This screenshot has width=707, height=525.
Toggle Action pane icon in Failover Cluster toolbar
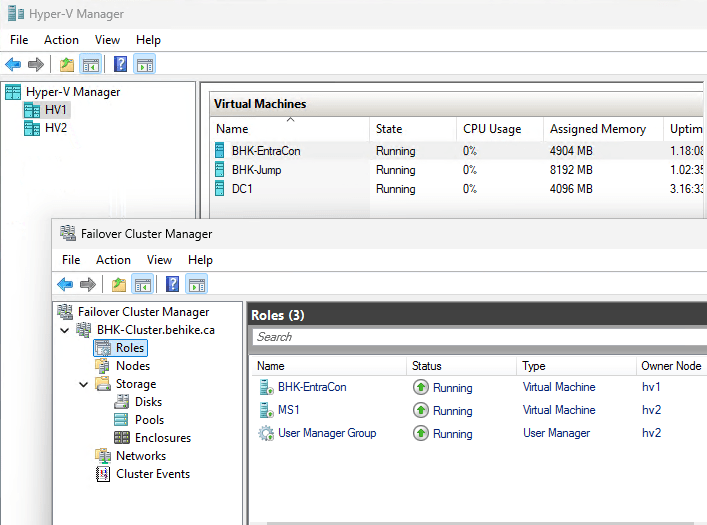click(x=196, y=284)
